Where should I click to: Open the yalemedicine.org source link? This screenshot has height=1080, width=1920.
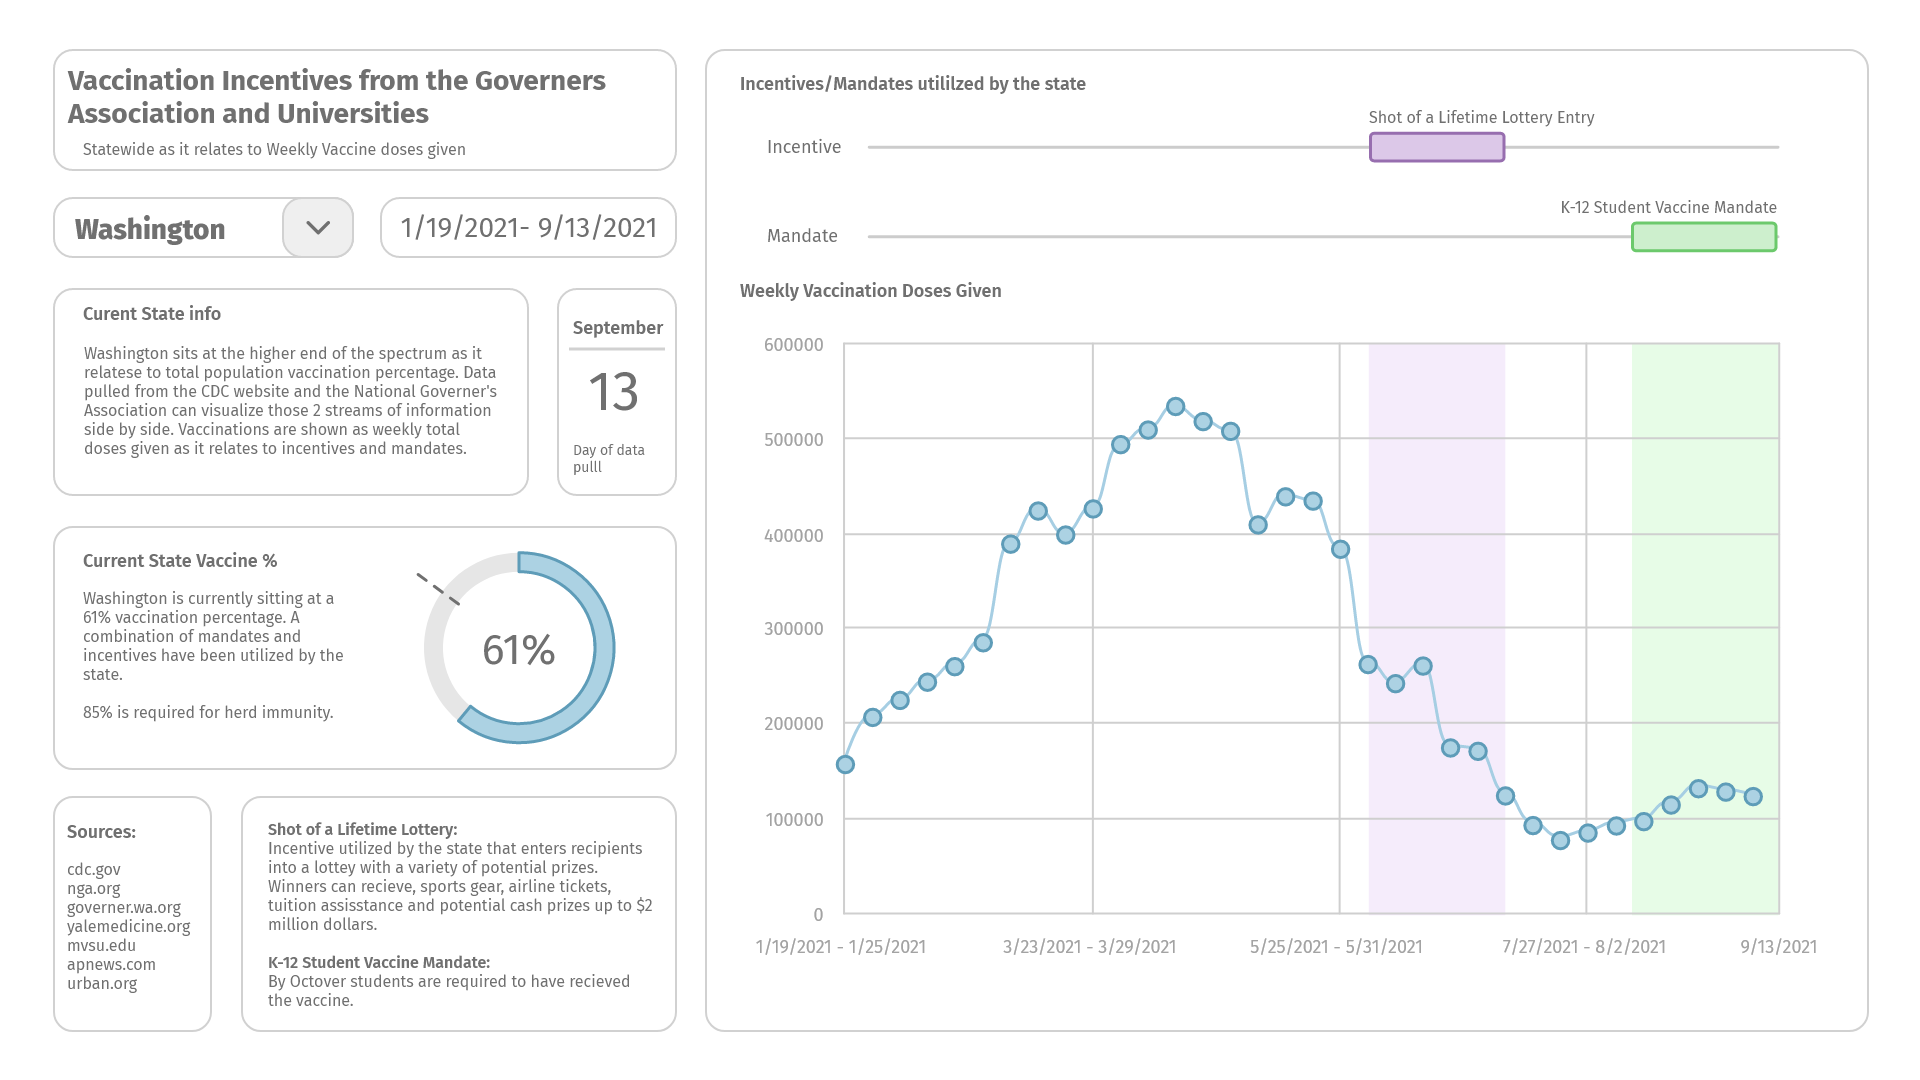coord(129,926)
